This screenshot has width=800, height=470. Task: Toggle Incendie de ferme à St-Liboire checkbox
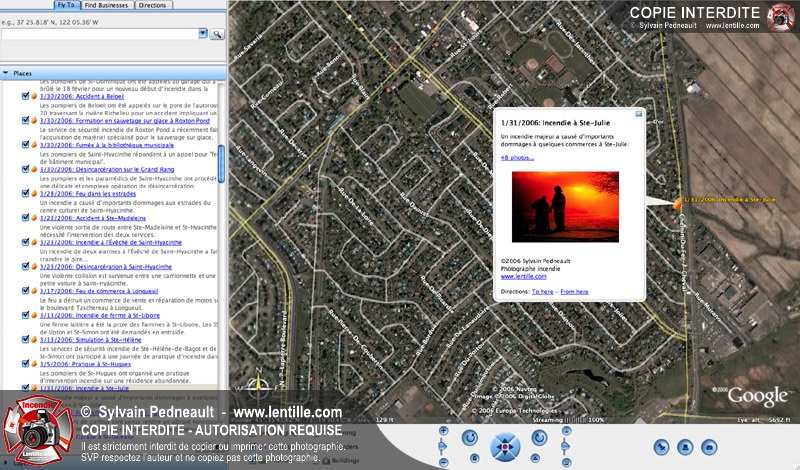pyautogui.click(x=25, y=315)
